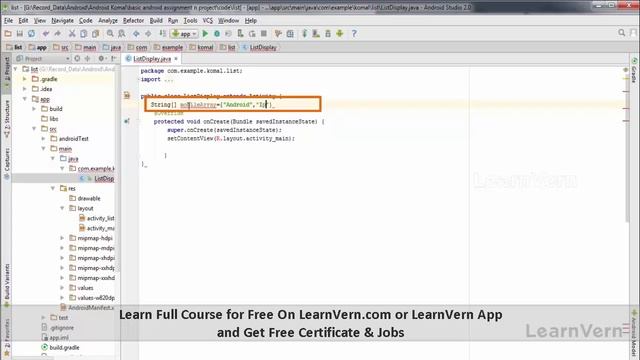Click the example breadcrumb

click(168, 47)
